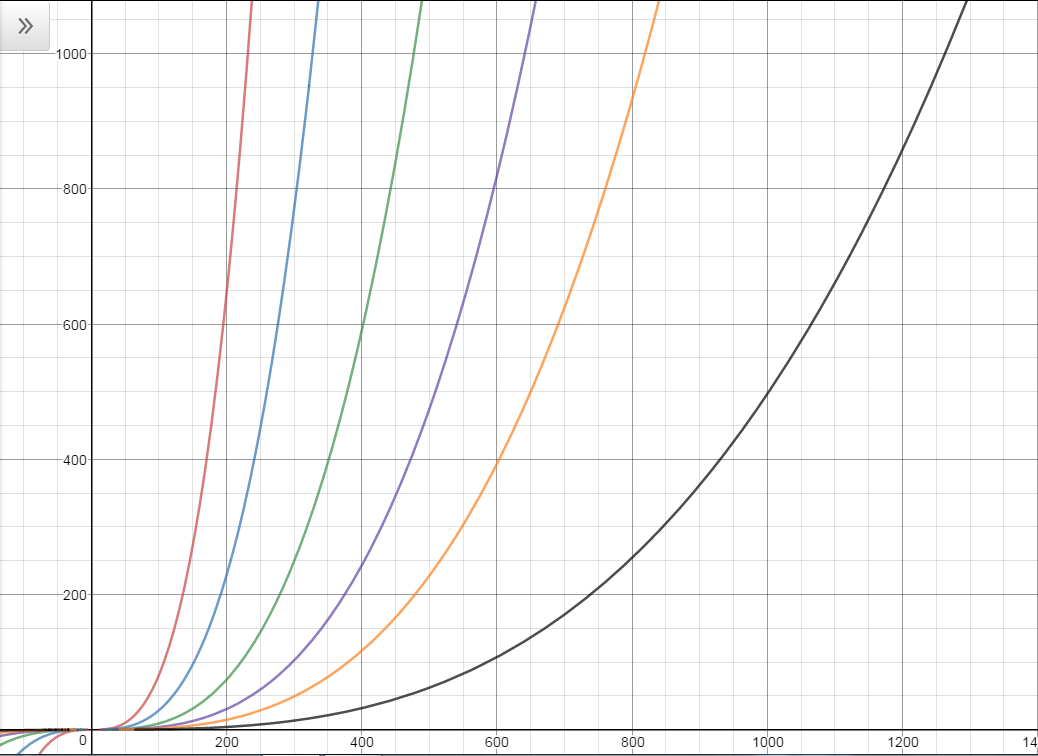
Task: Click the origin label 0
Action: coord(83,741)
